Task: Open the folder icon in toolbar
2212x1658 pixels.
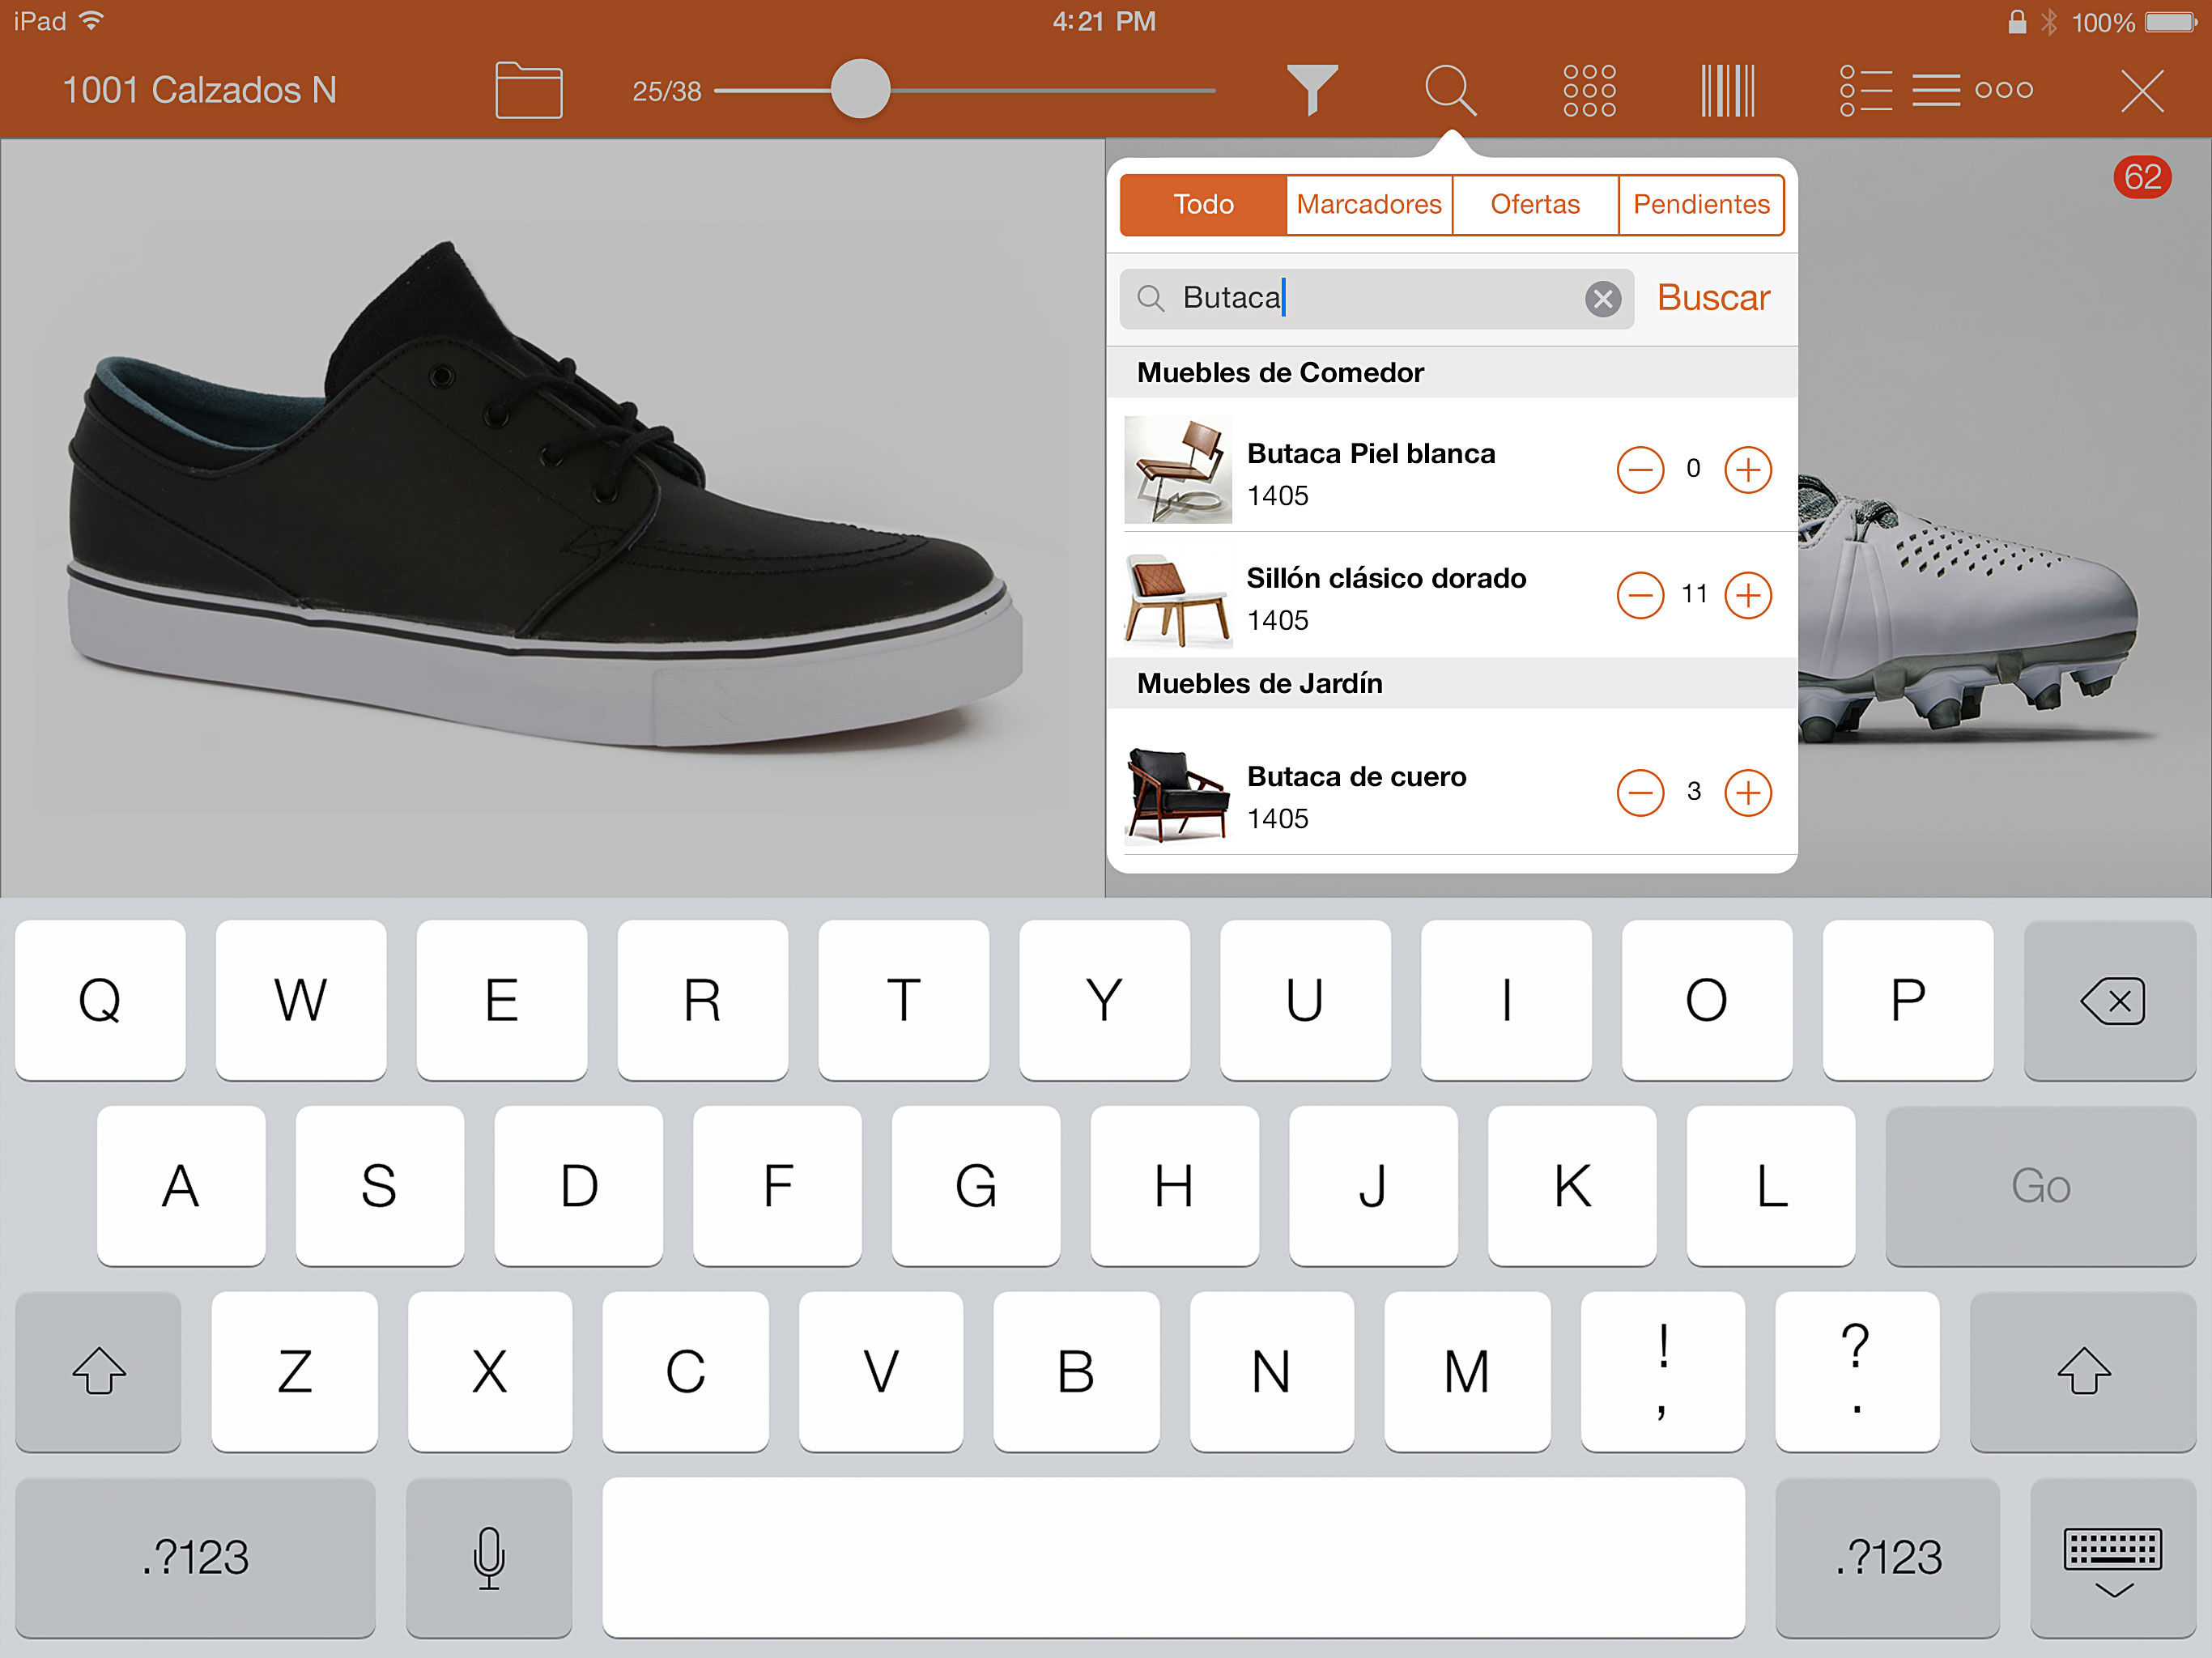Action: [x=528, y=91]
